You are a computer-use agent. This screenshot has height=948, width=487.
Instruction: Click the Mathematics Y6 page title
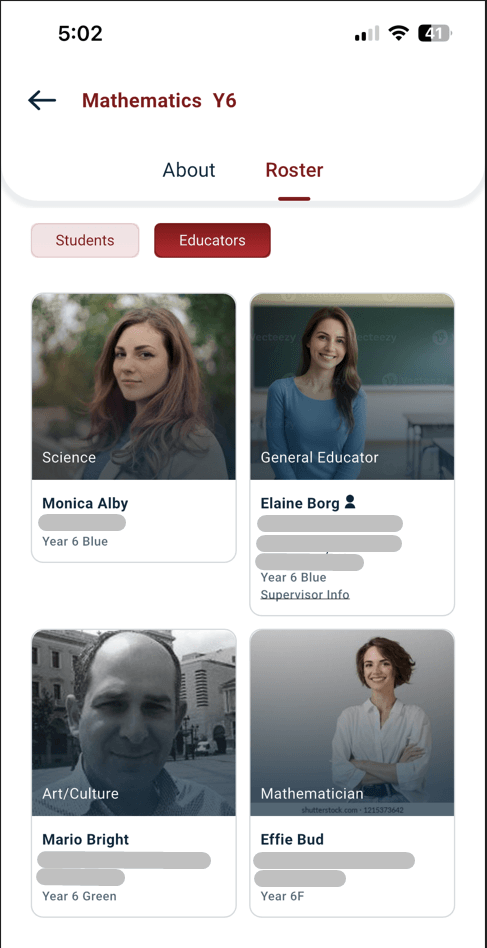pyautogui.click(x=159, y=100)
